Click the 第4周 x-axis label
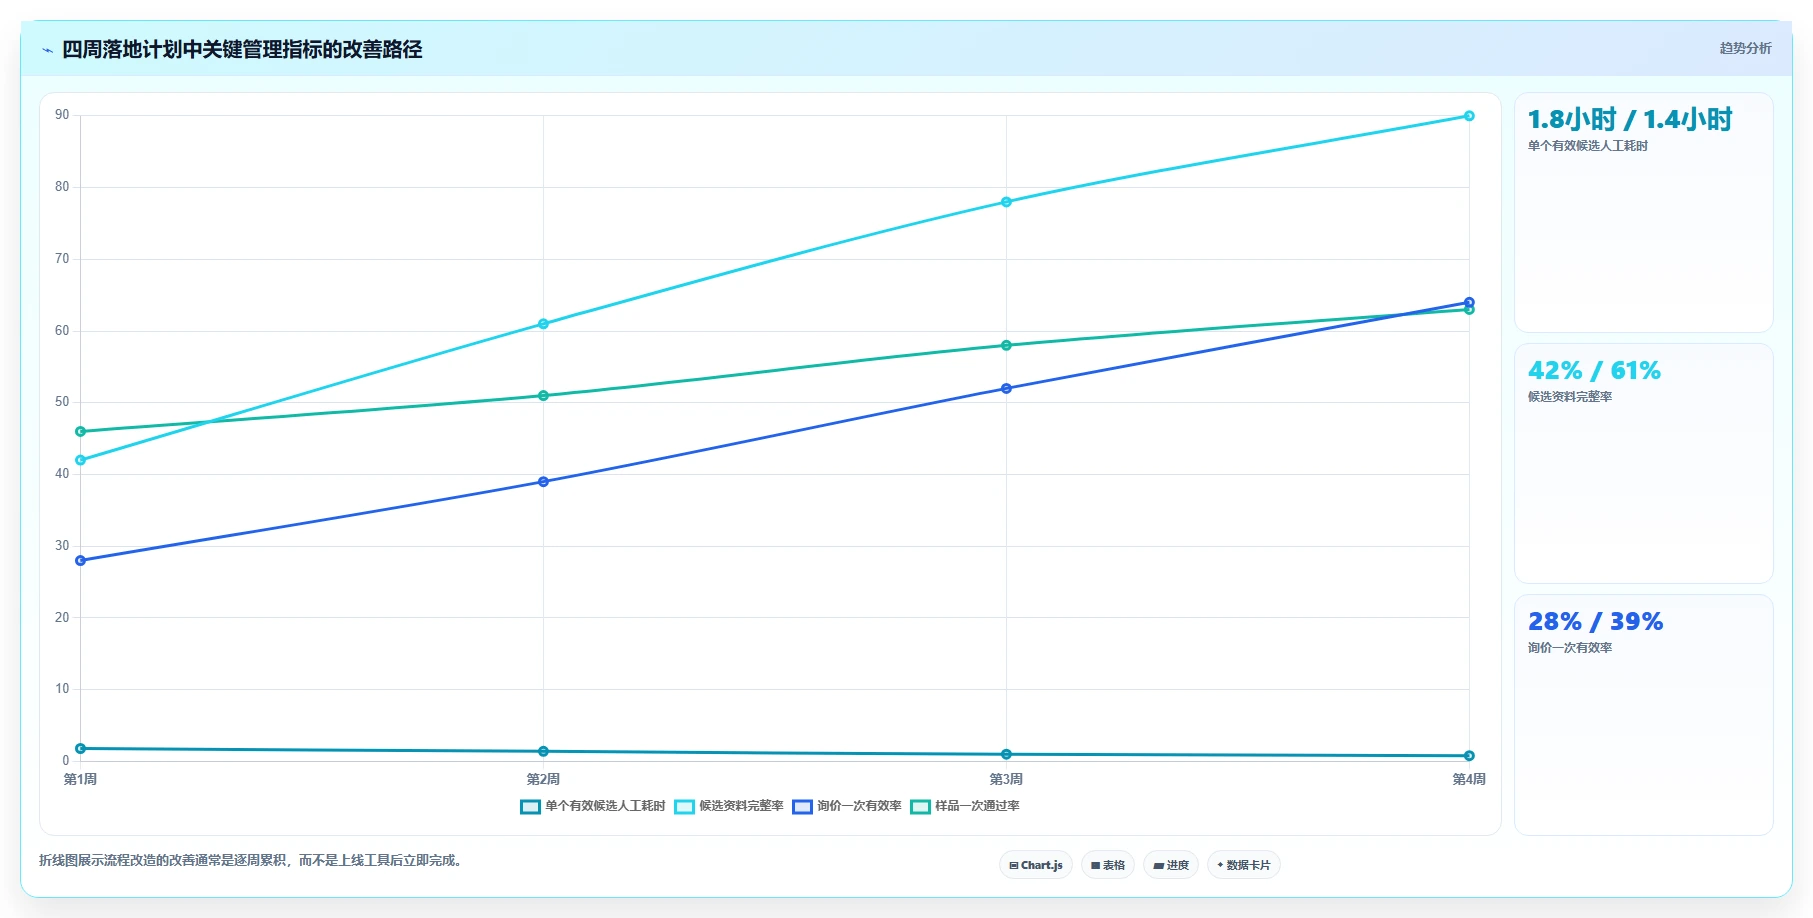This screenshot has height=918, width=1813. tap(1469, 779)
